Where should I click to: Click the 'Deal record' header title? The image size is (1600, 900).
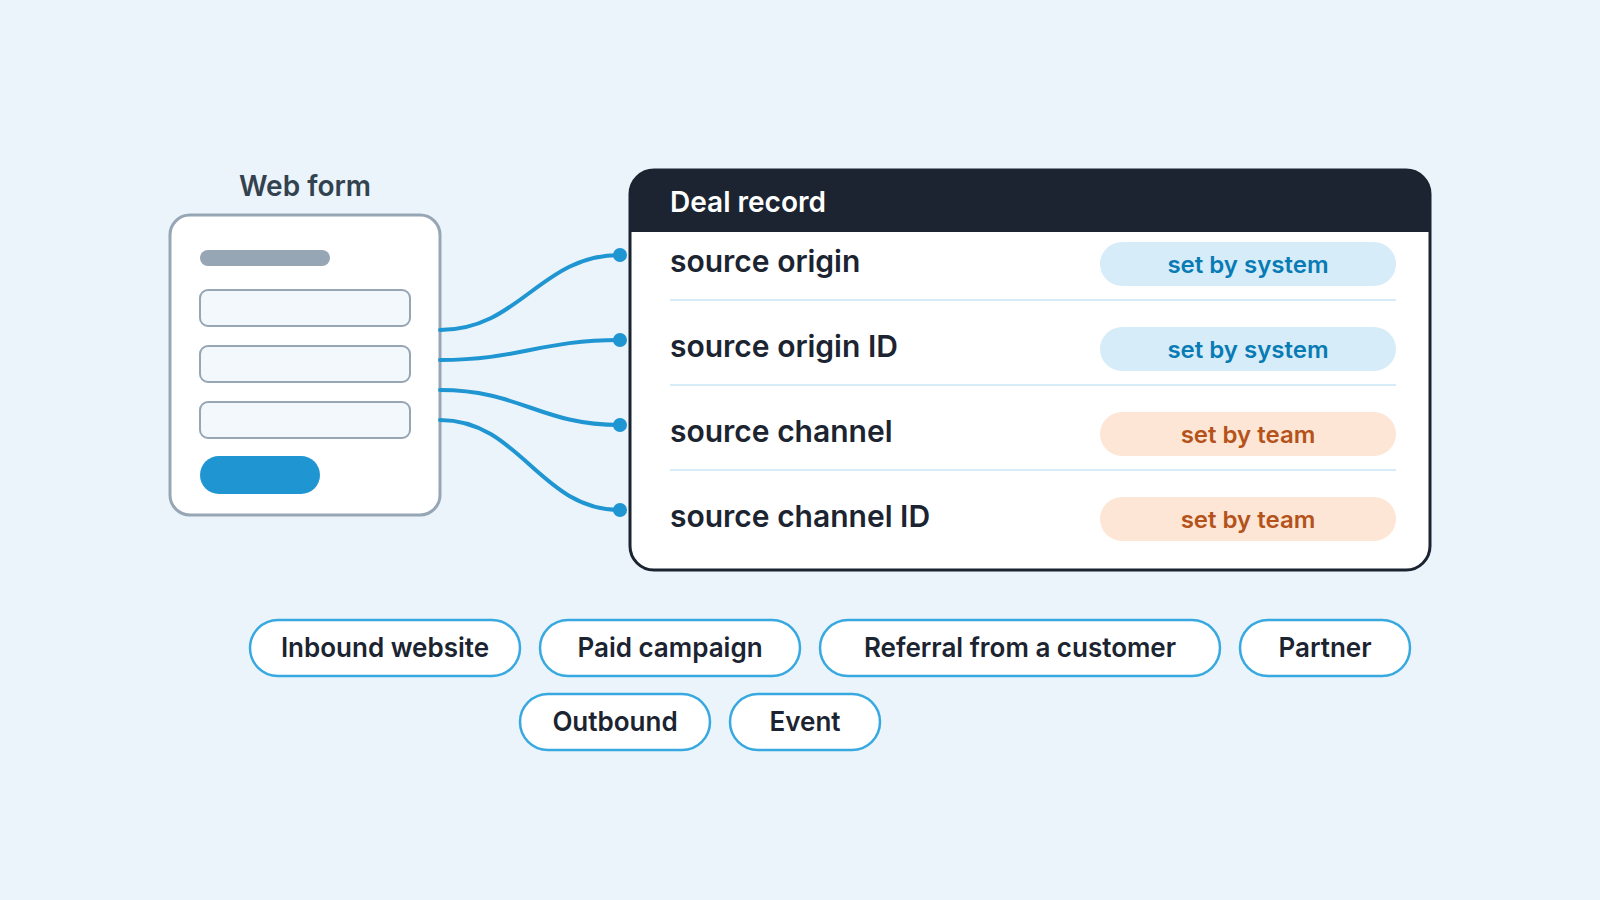748,202
